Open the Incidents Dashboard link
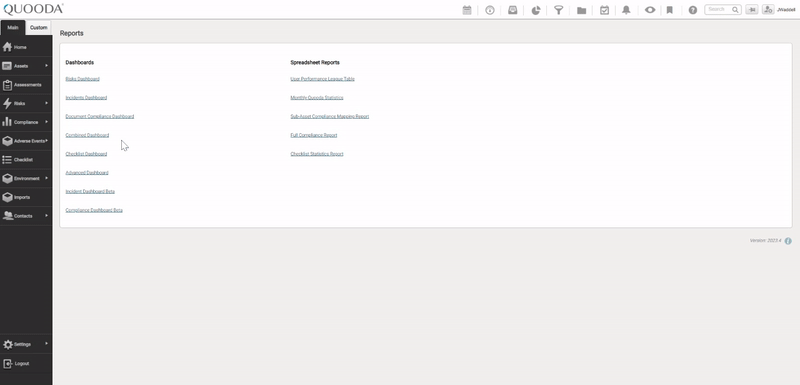 point(86,98)
